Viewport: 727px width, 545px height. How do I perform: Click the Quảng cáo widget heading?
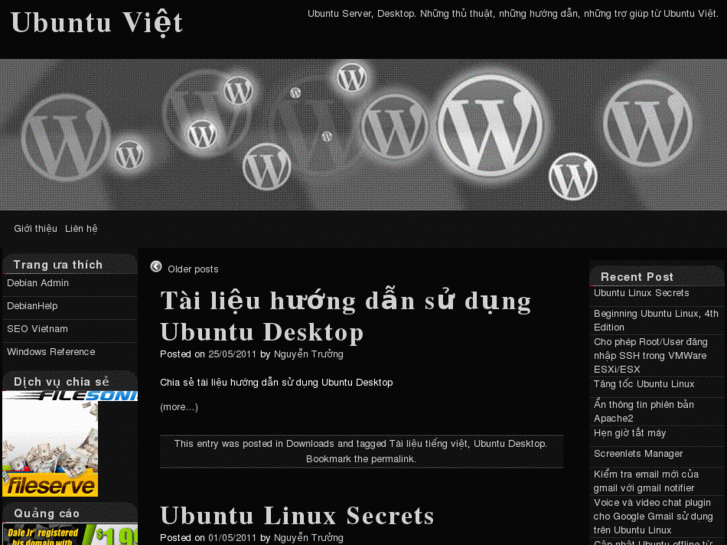[x=47, y=513]
